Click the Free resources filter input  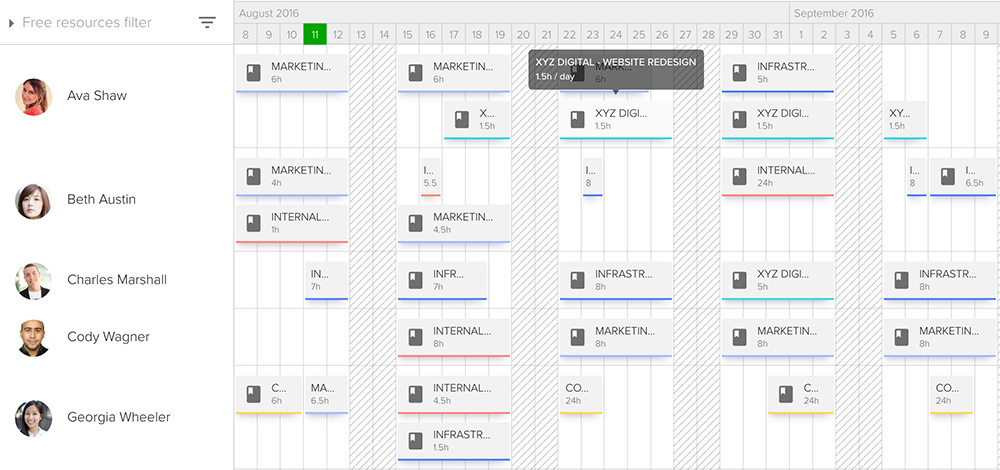100,22
